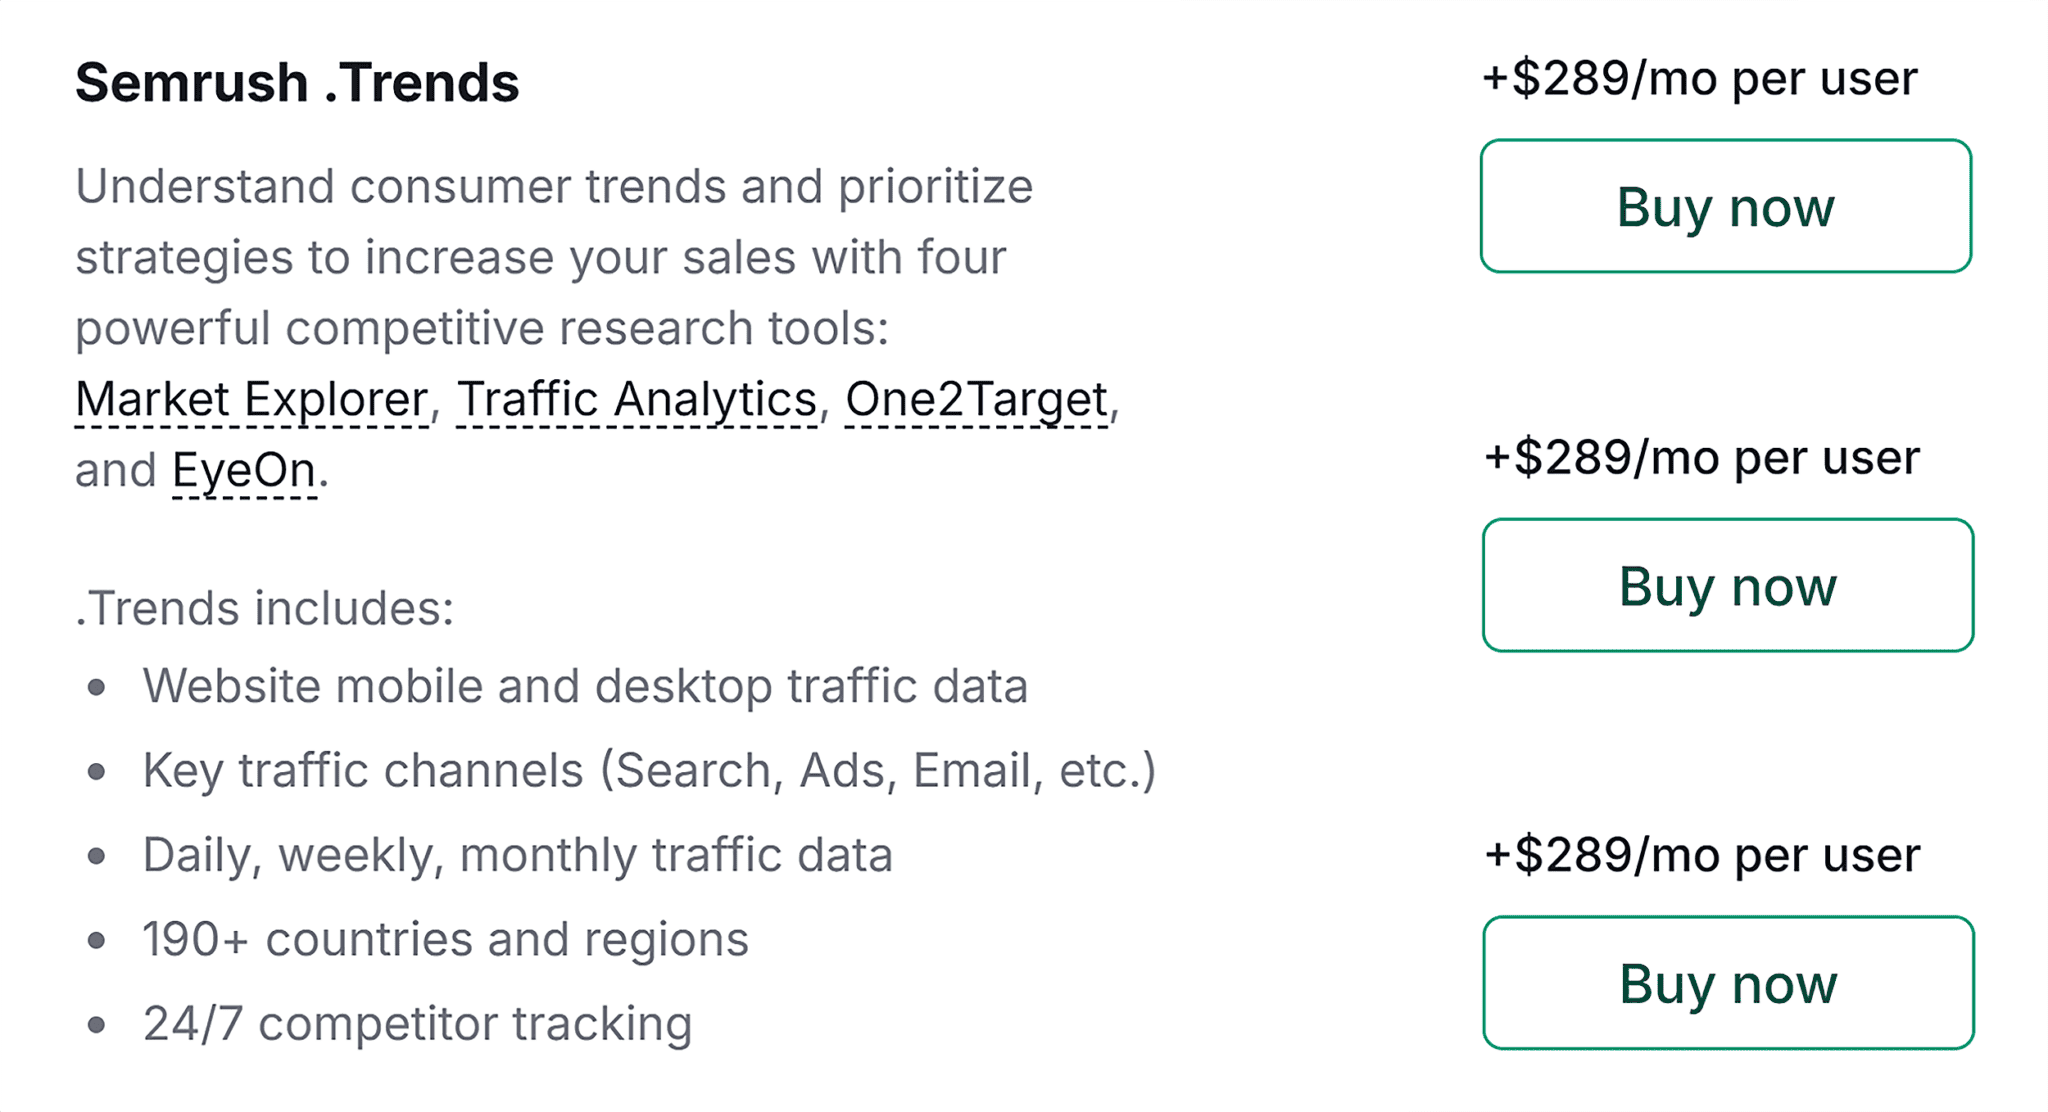This screenshot has width=2048, height=1112.
Task: Click the middle +$289/mo per user price
Action: point(1701,458)
